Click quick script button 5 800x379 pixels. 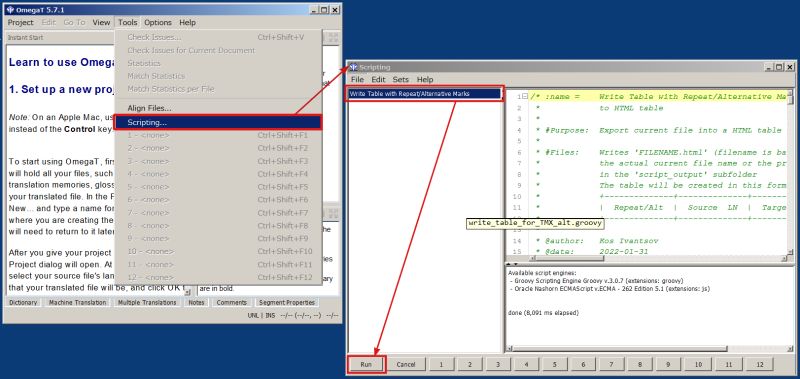pos(555,365)
